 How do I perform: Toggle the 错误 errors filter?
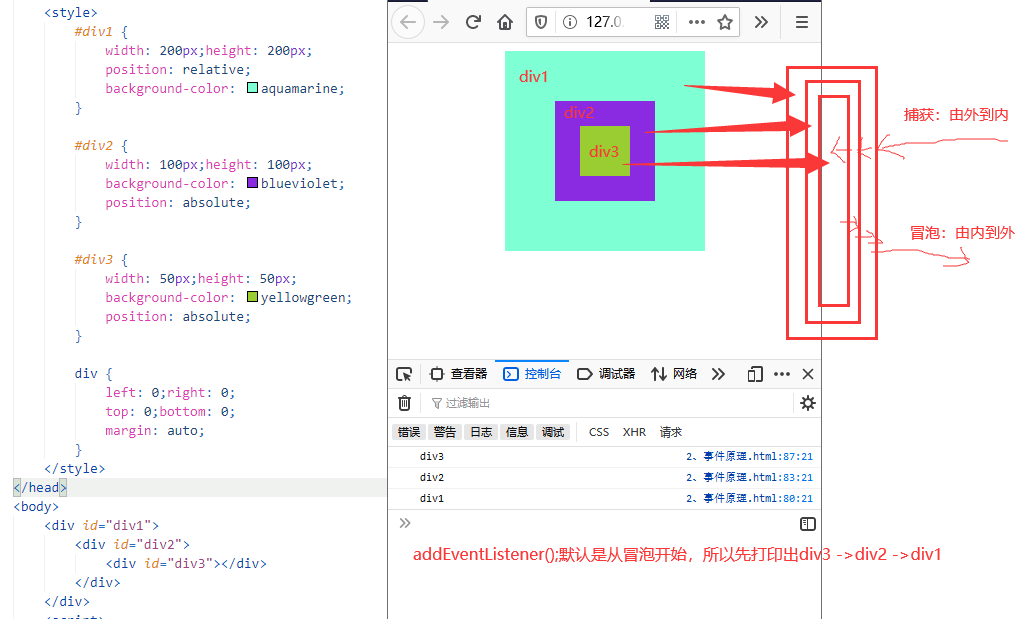point(409,432)
